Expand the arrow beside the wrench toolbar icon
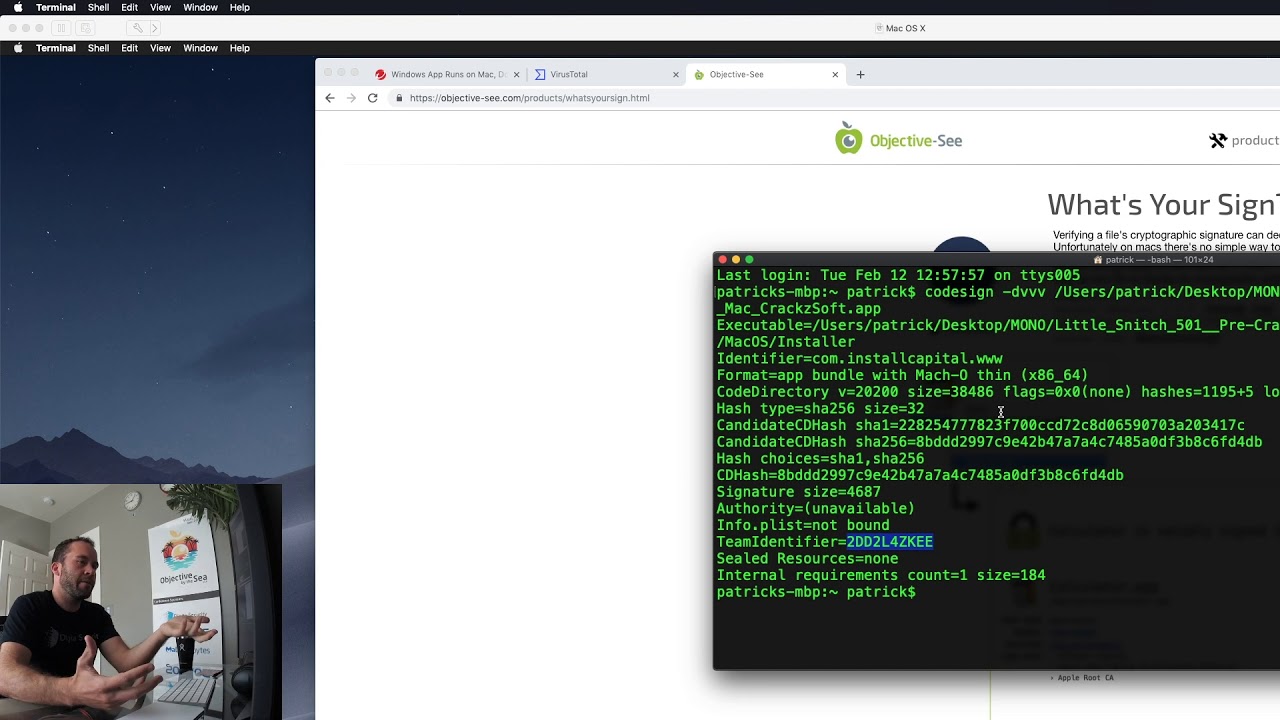This screenshot has width=1280, height=720. click(154, 28)
